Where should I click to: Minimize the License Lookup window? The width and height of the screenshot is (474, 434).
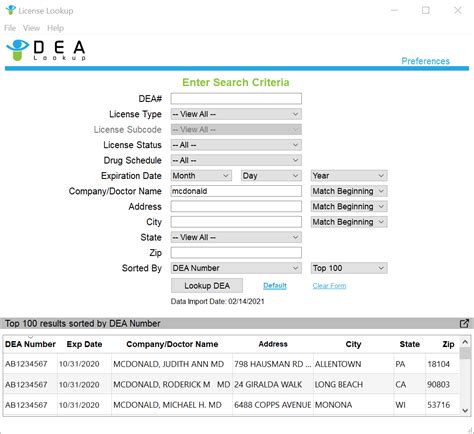click(x=394, y=10)
